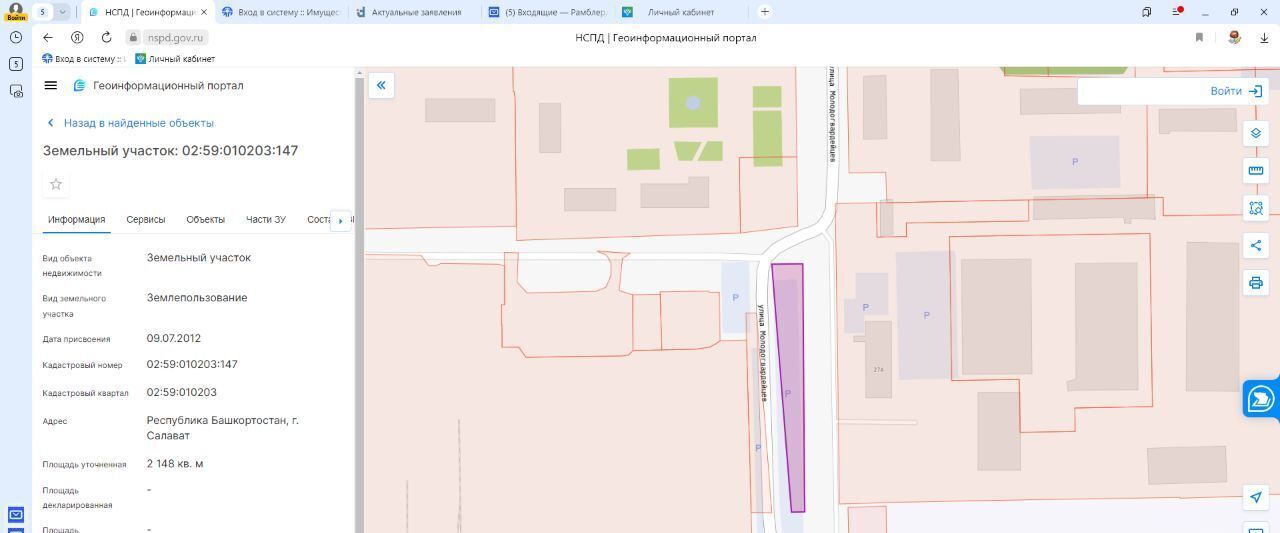Collapse the side panel with double-chevron button
Viewport: 1280px width, 533px height.
(381, 85)
